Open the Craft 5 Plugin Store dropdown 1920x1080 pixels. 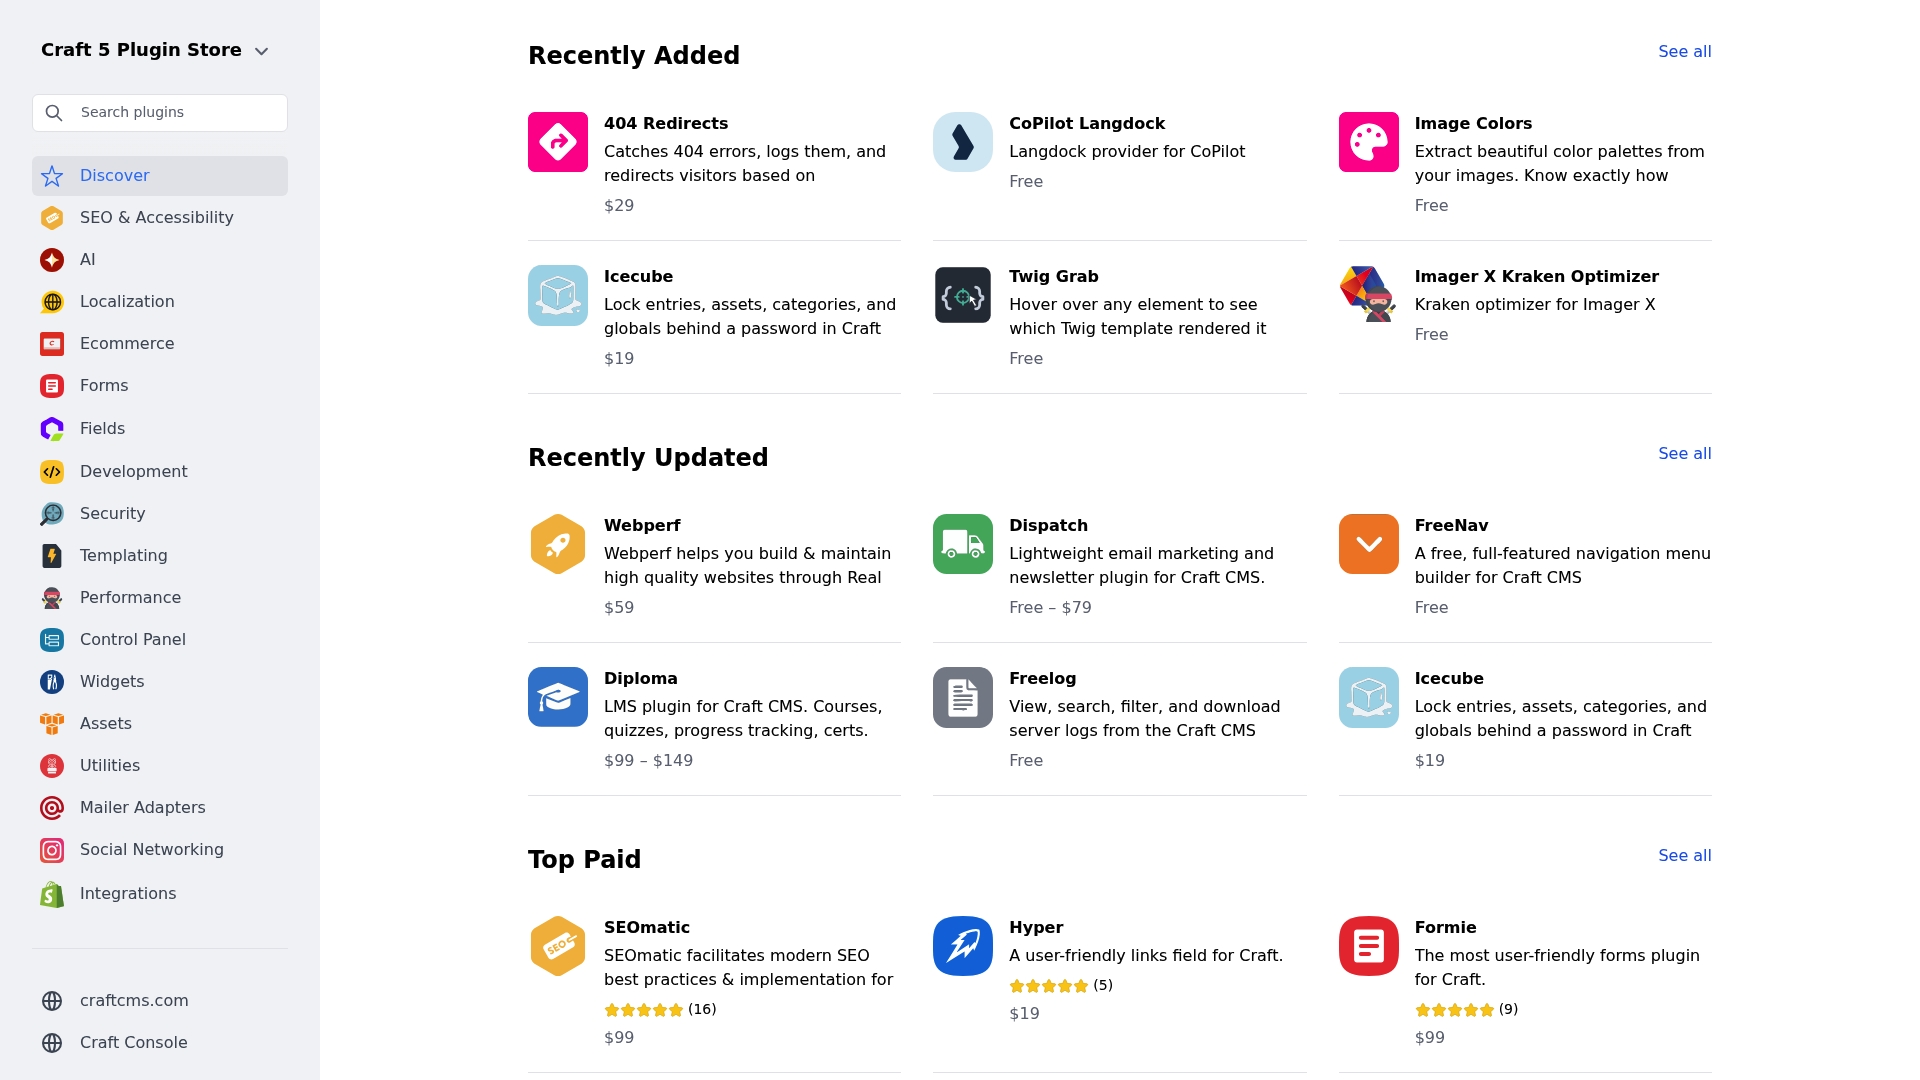(155, 50)
